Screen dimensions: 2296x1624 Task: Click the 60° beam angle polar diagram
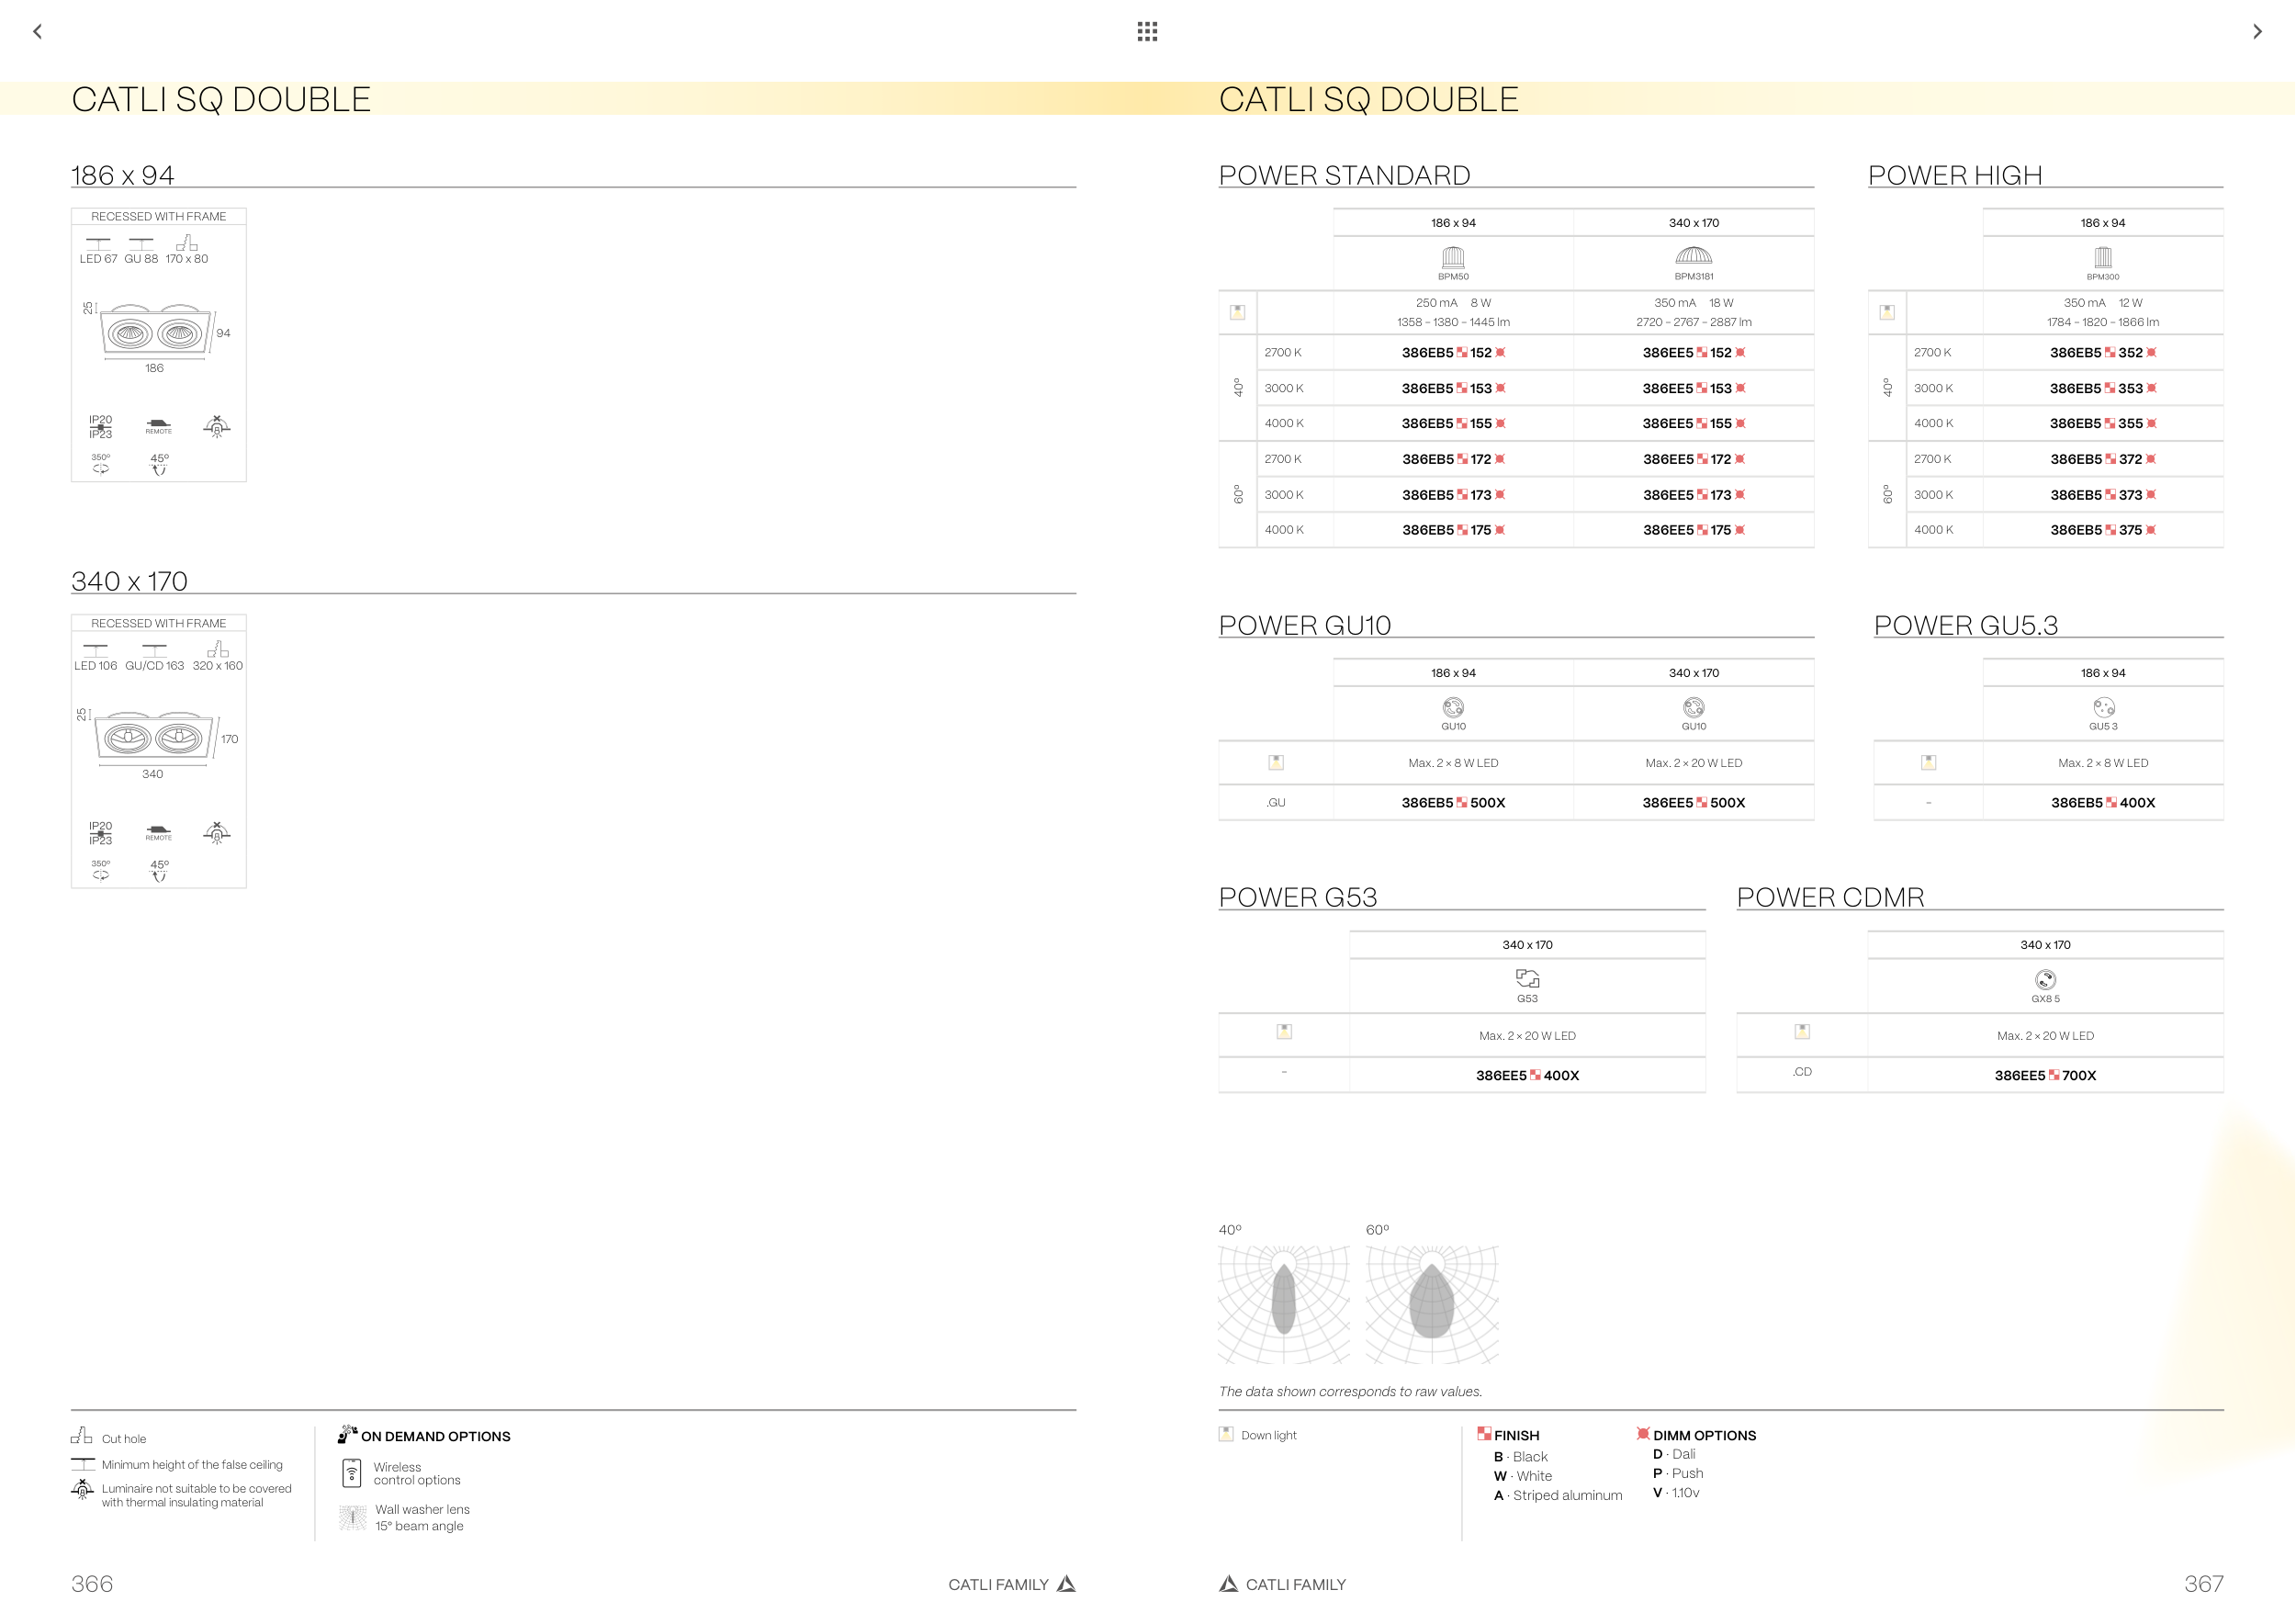point(1431,1304)
